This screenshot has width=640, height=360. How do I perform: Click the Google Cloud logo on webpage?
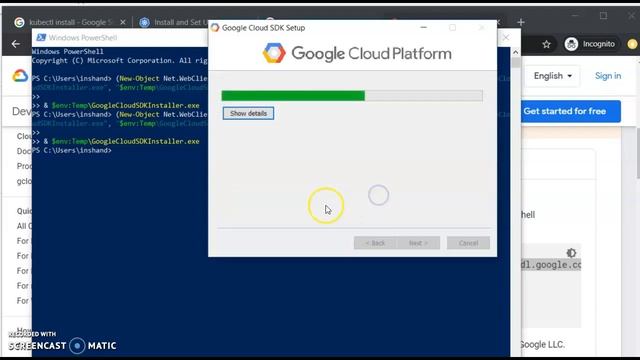point(20,76)
